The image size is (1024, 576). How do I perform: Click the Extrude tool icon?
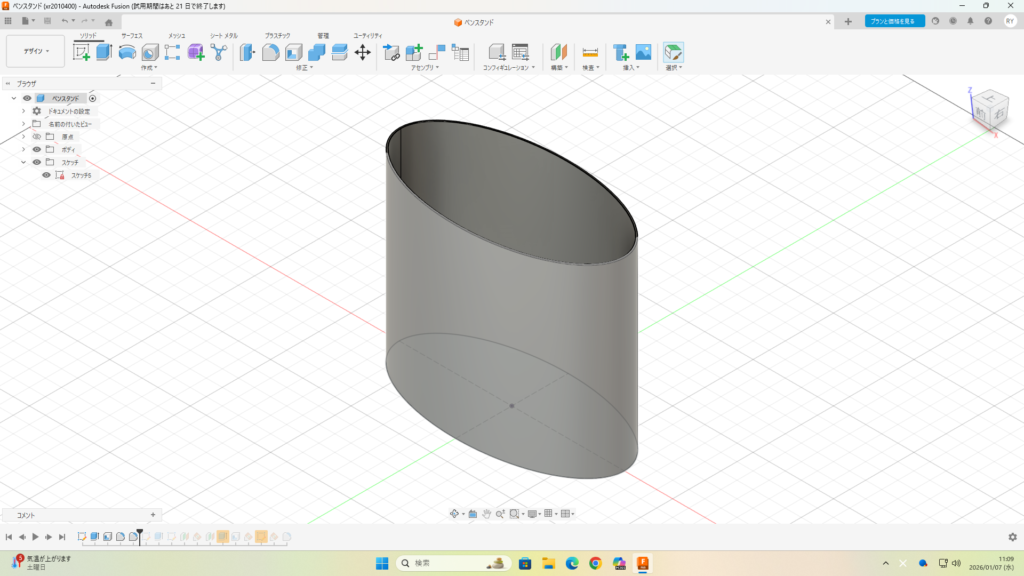click(104, 52)
